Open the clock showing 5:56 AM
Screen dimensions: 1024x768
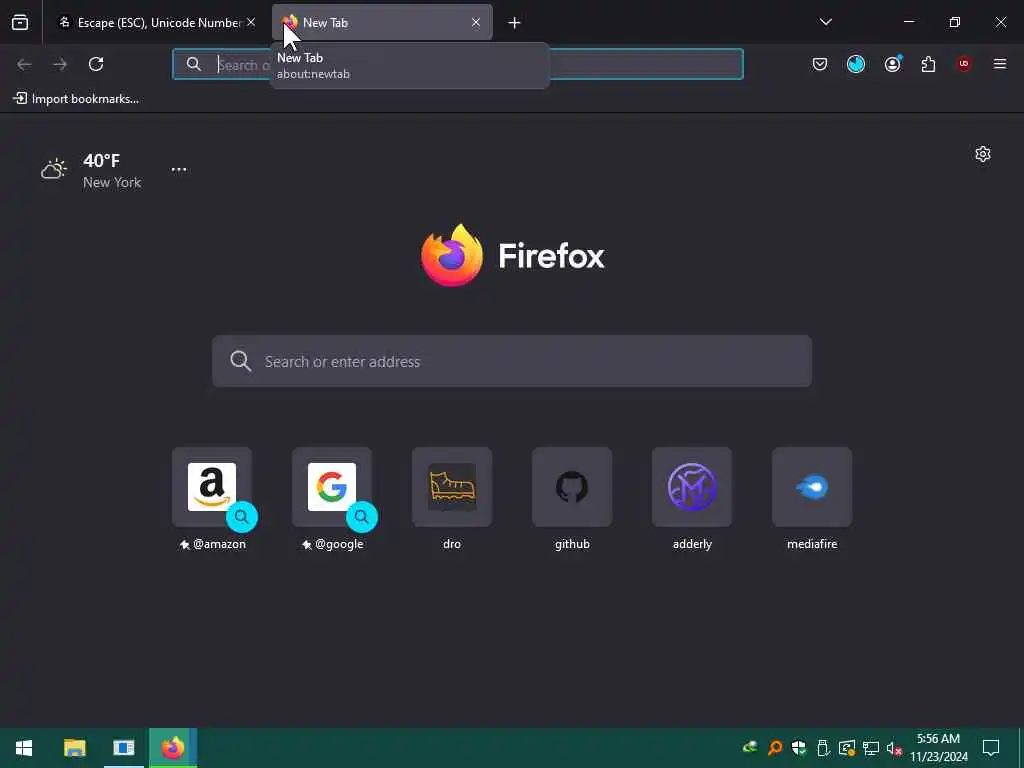[938, 748]
